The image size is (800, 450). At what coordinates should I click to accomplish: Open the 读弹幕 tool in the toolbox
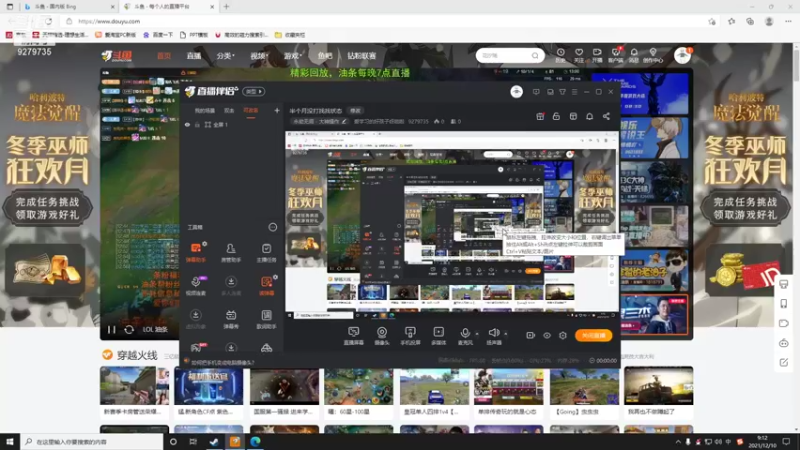click(x=266, y=286)
